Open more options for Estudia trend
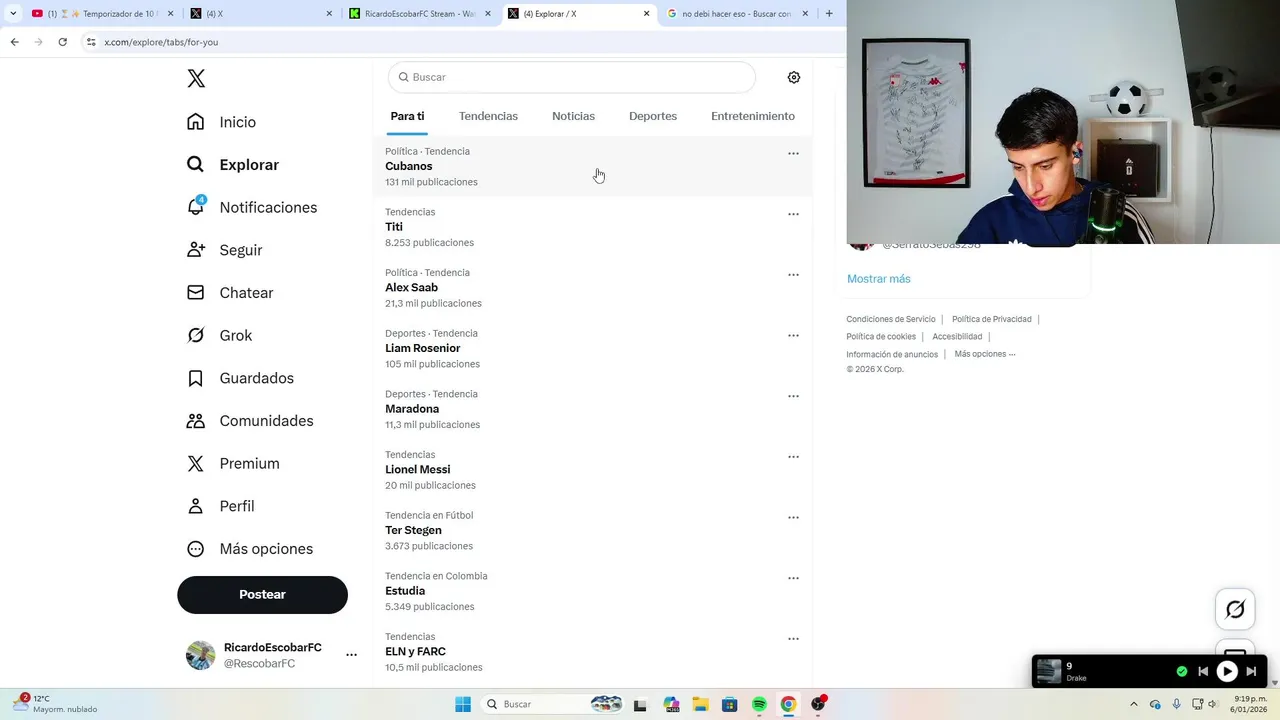1280x720 pixels. [793, 578]
